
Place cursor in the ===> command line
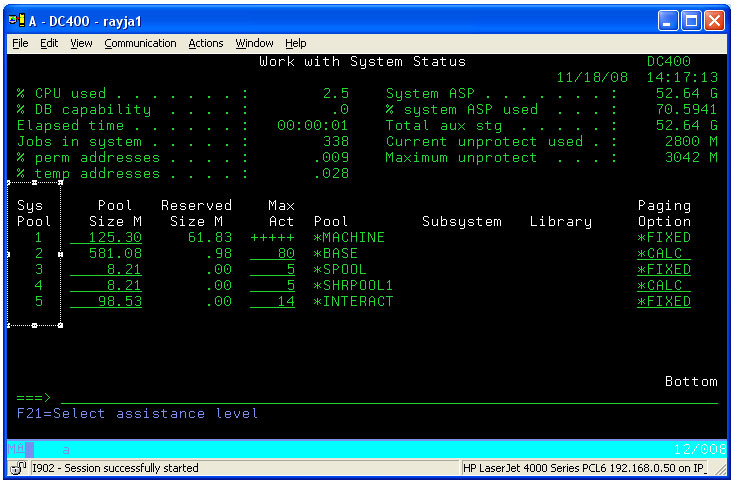388,398
